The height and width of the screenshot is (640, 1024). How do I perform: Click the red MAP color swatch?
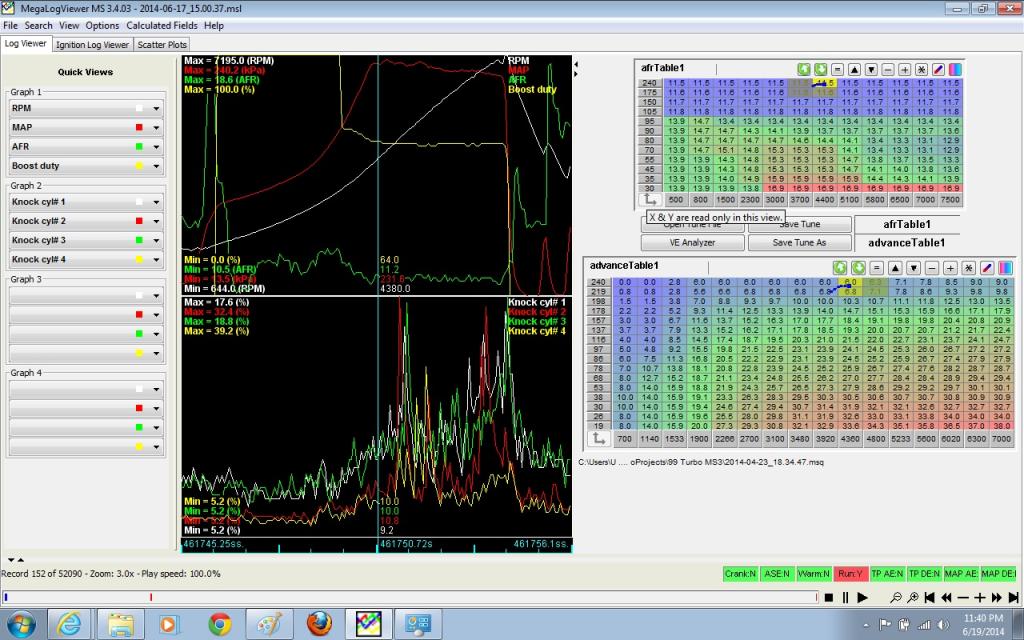pos(139,128)
